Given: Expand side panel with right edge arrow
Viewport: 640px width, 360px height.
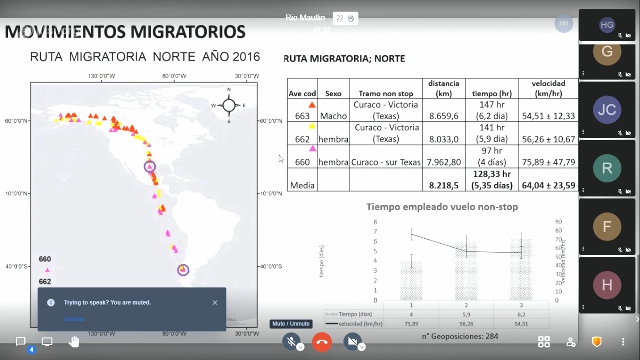Looking at the screenshot, I should tap(637, 320).
